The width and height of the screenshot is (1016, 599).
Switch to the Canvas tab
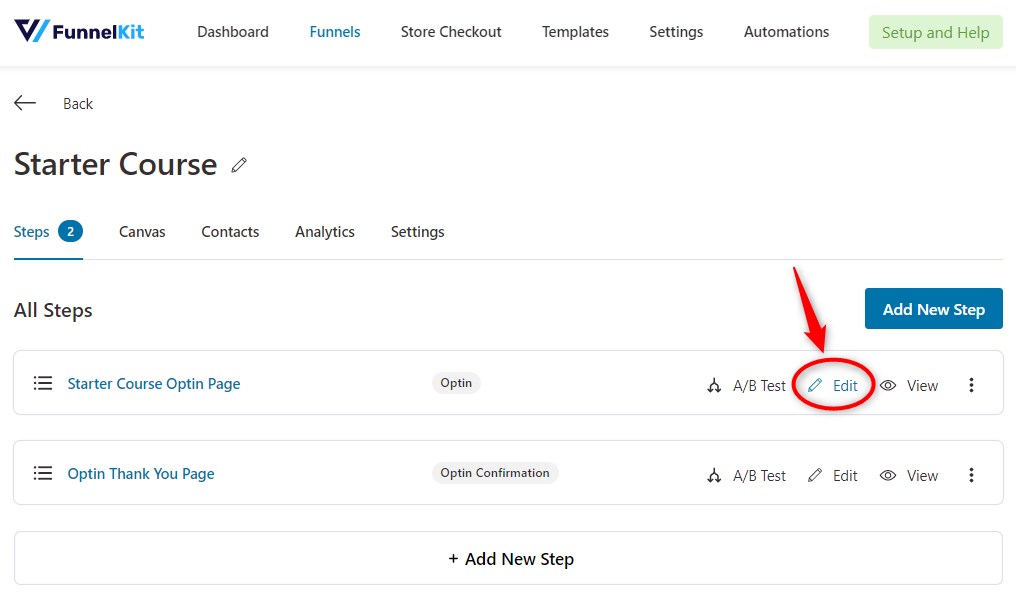tap(142, 231)
